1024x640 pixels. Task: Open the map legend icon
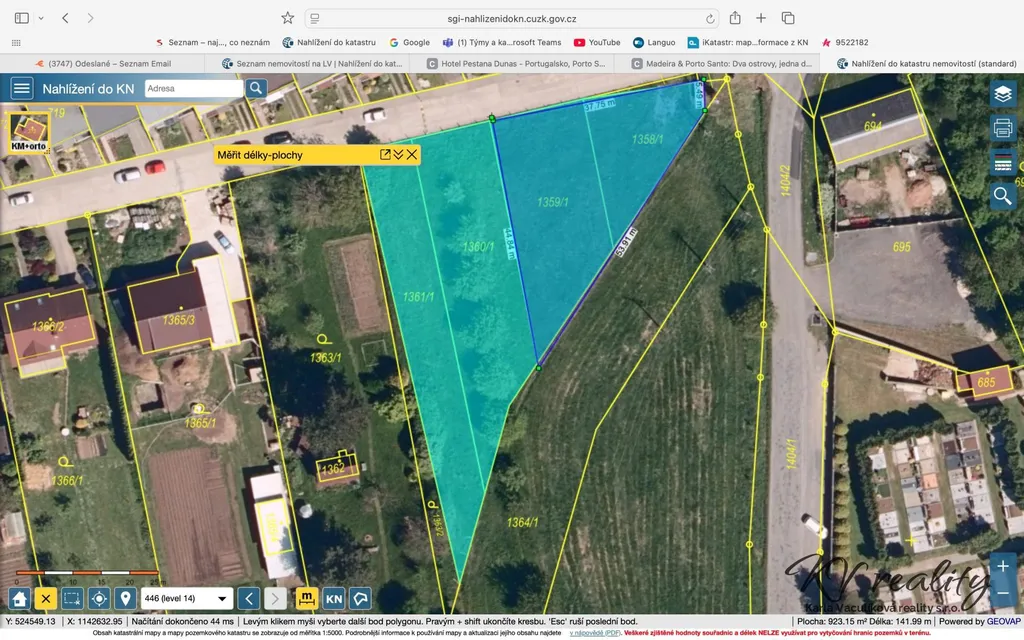1002,162
